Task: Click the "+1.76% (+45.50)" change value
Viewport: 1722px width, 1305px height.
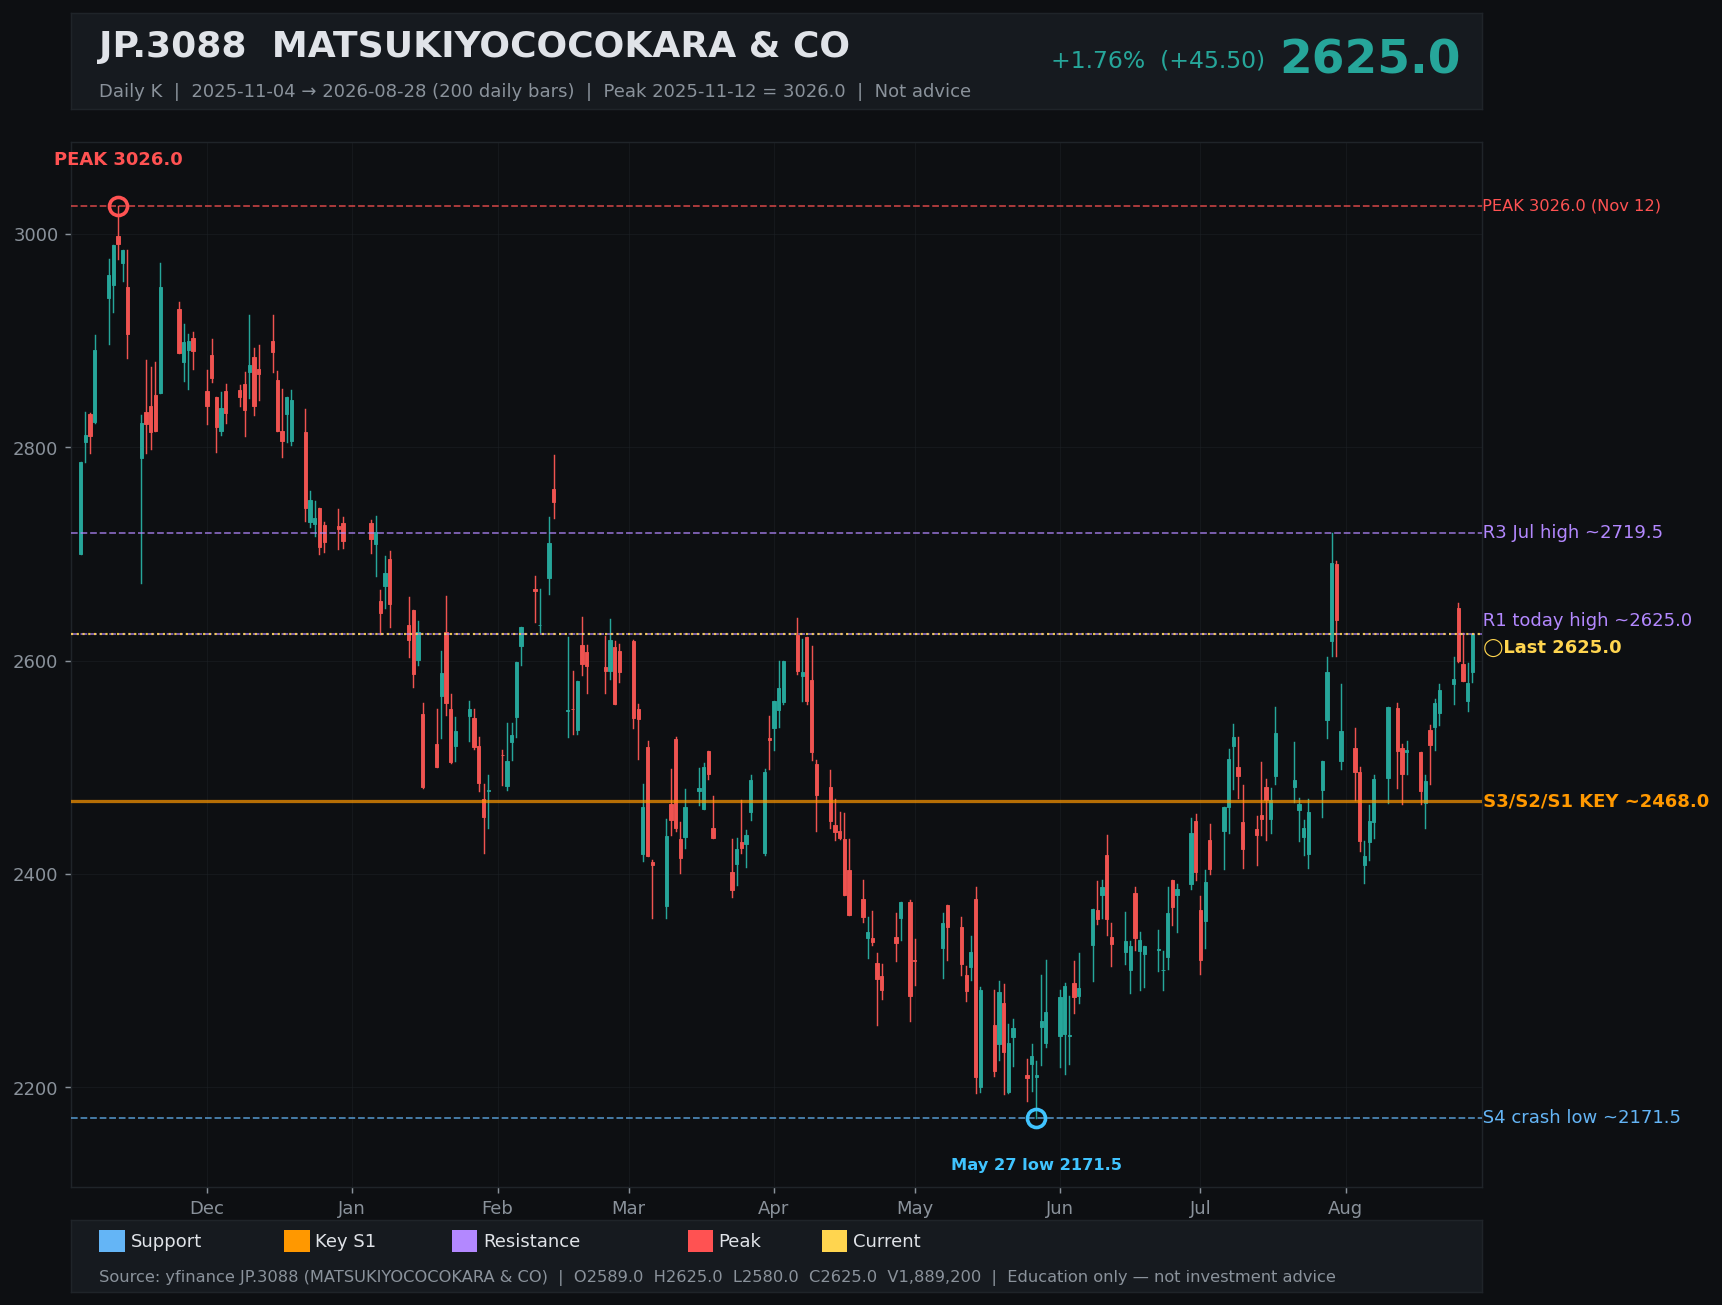Action: point(1158,61)
